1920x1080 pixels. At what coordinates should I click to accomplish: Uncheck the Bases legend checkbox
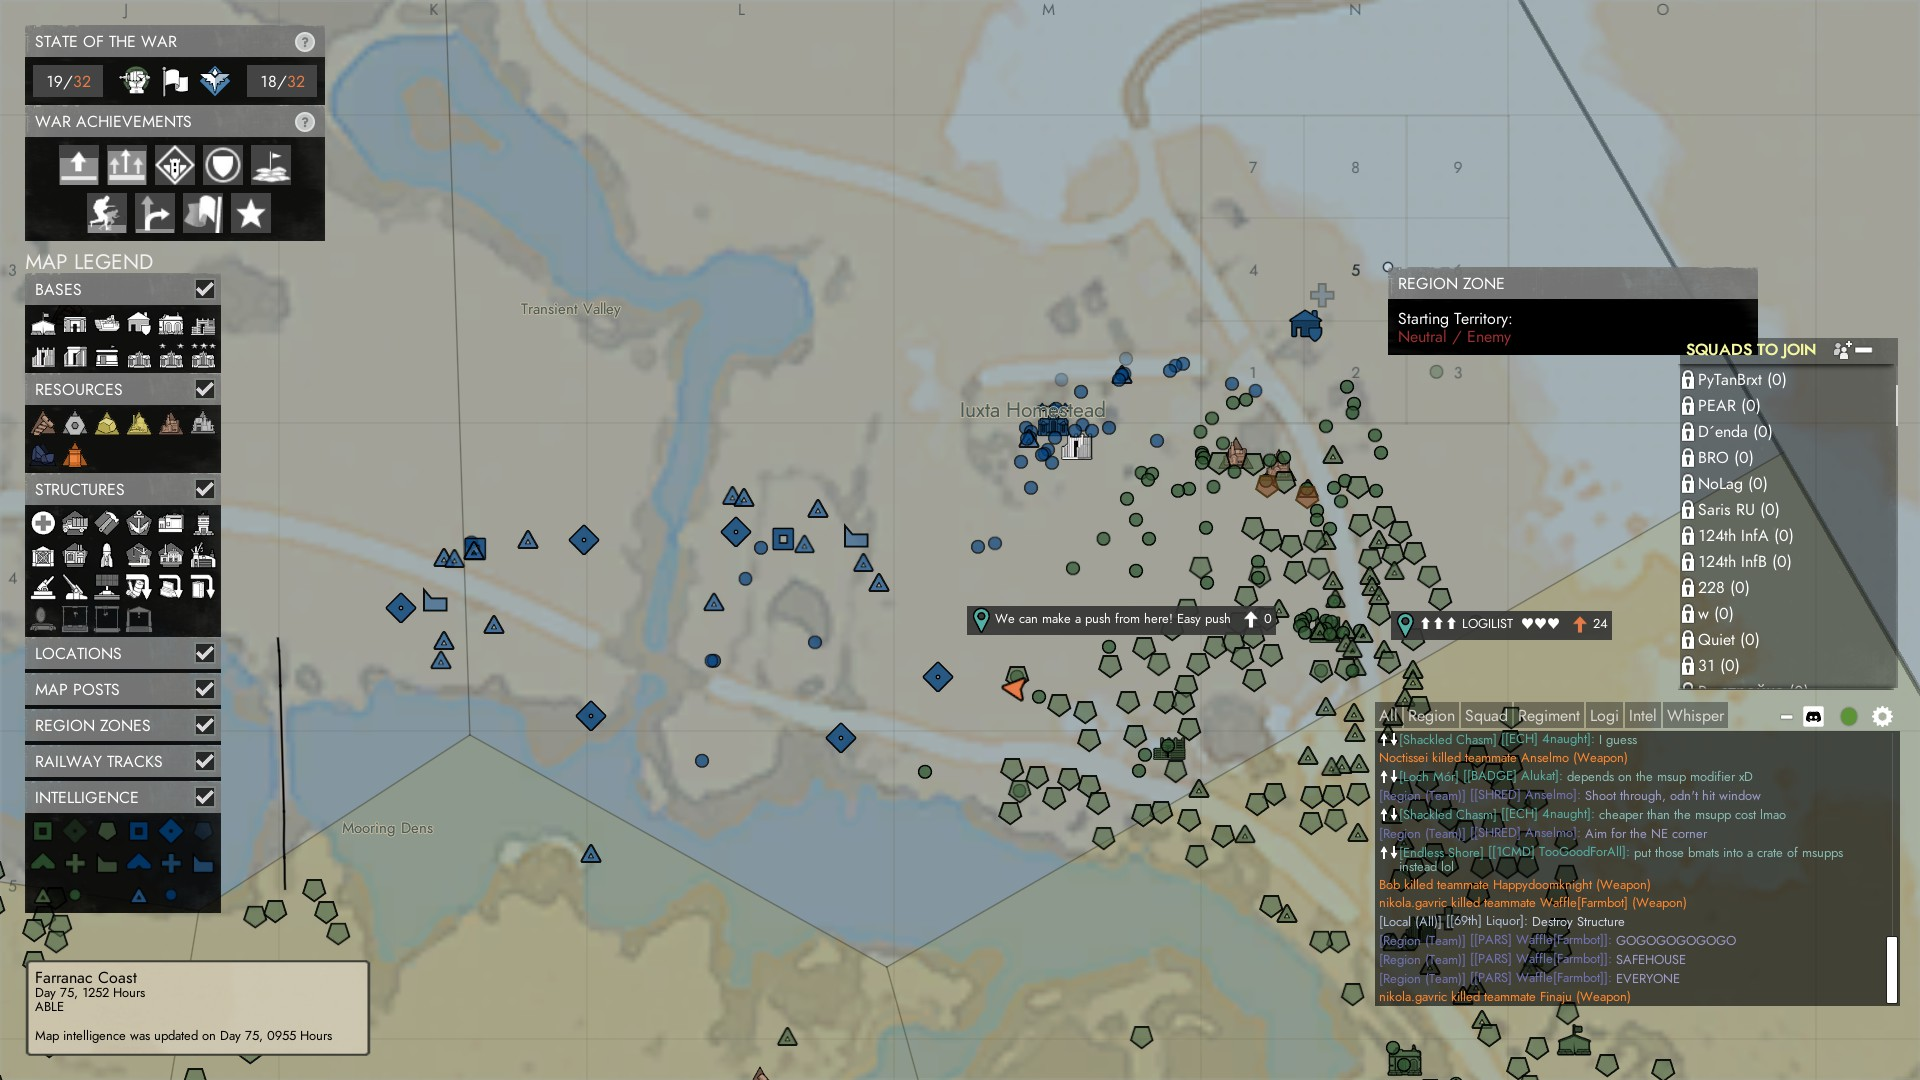coord(205,289)
